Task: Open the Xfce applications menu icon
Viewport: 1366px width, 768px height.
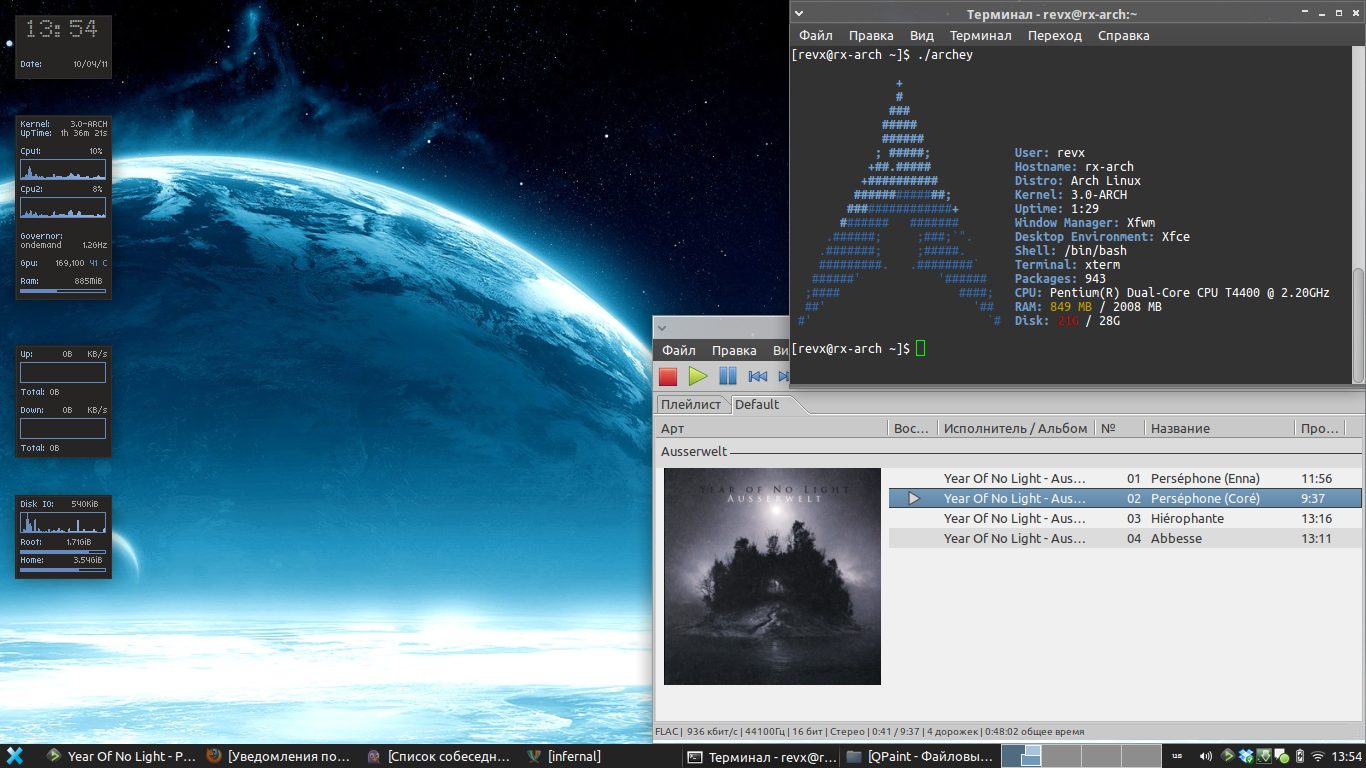Action: pyautogui.click(x=15, y=756)
